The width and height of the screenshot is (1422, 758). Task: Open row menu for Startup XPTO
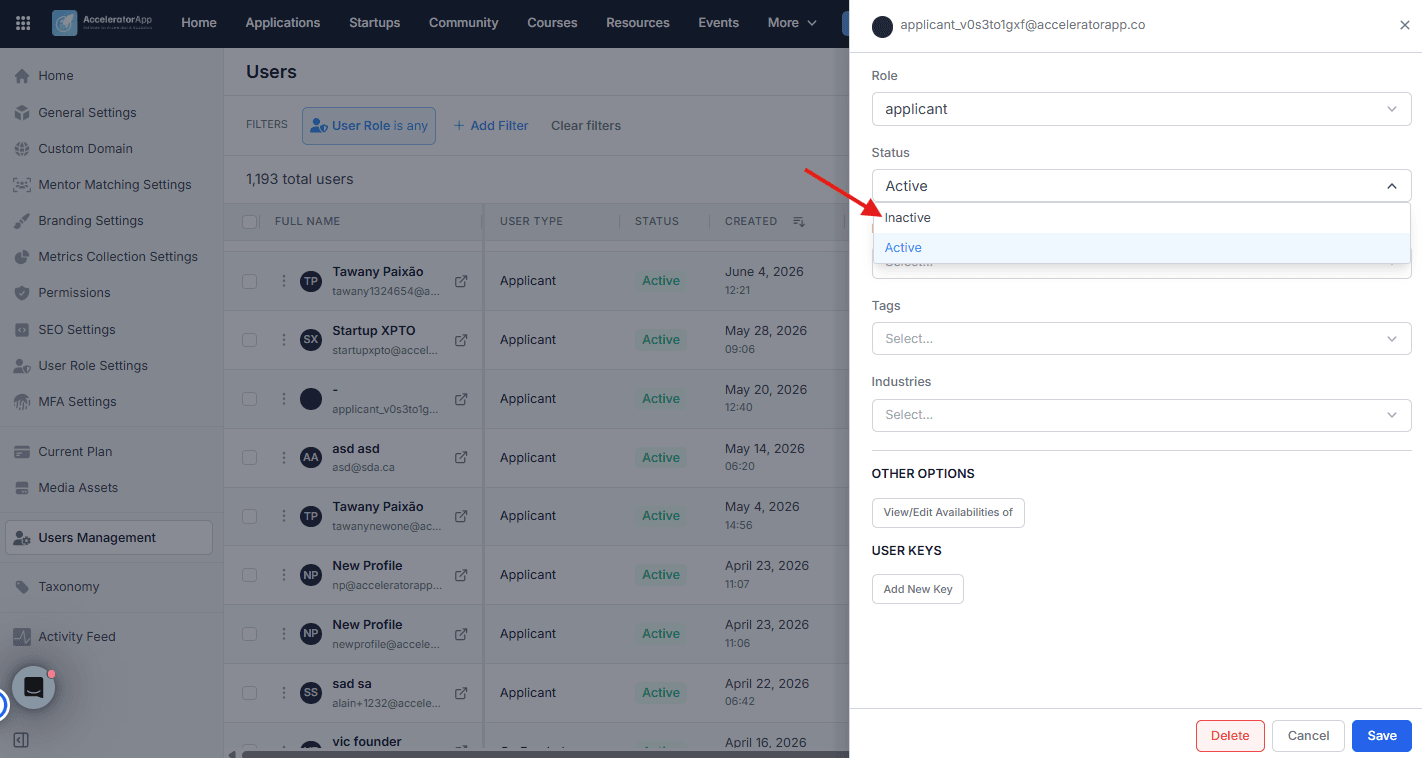[284, 340]
